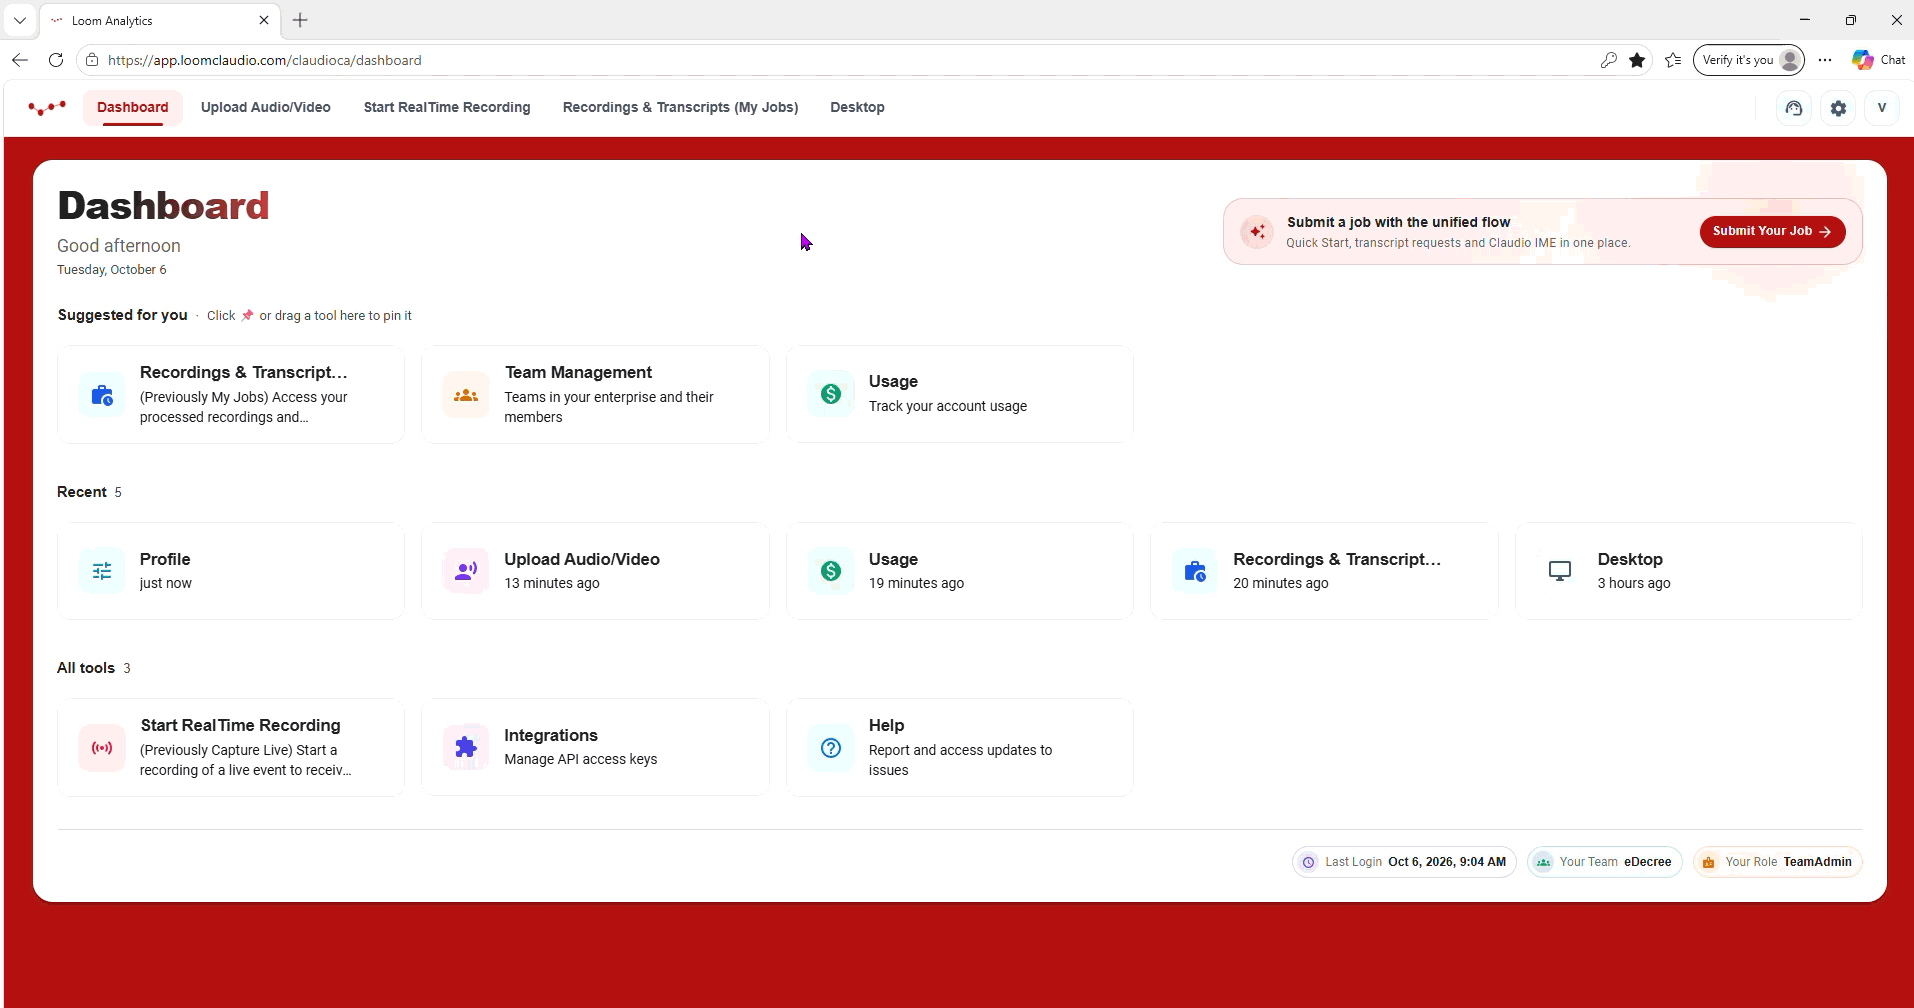Click the Profile sliders icon in Recent
Image resolution: width=1914 pixels, height=1008 pixels.
102,571
